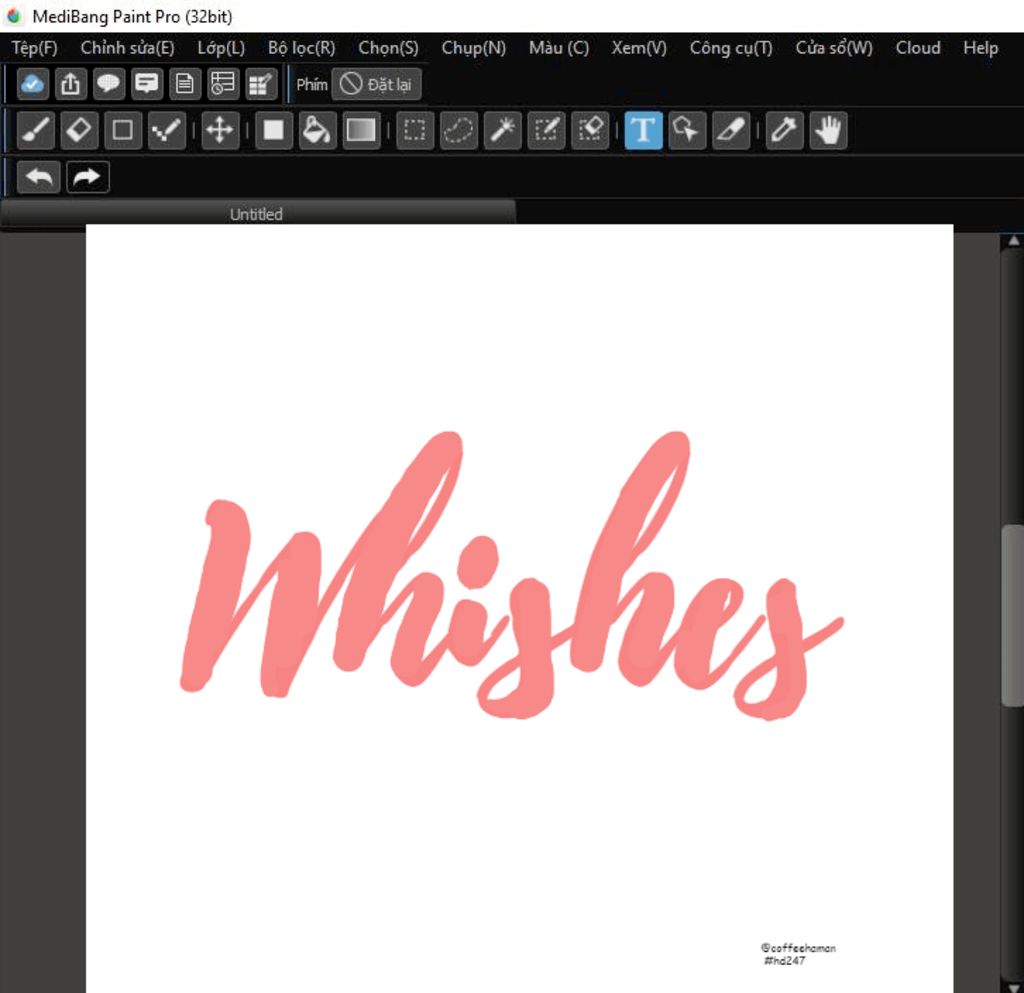Select the Select Eraser tool
The width and height of the screenshot is (1024, 993).
click(590, 131)
